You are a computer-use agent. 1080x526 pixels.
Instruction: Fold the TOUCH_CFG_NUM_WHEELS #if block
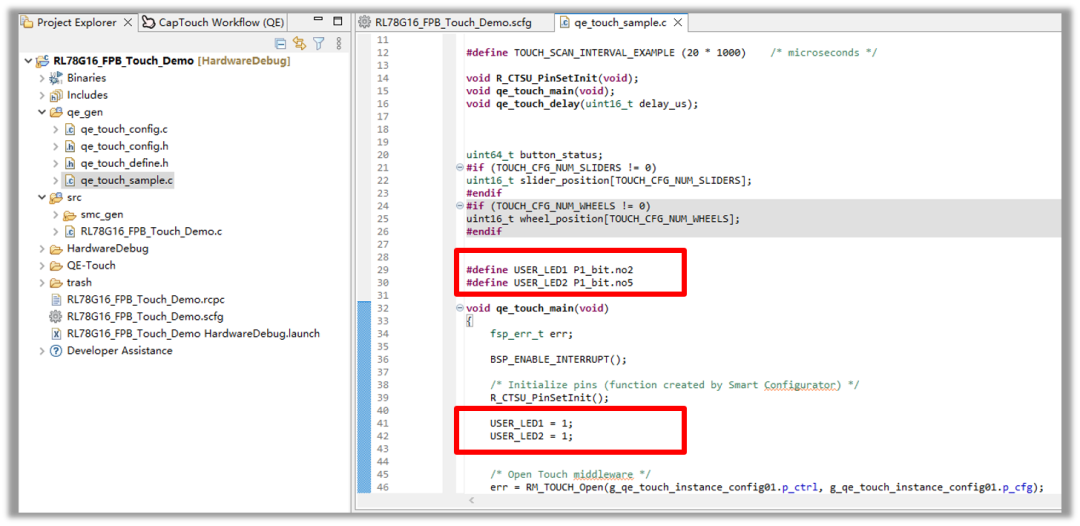pos(459,206)
